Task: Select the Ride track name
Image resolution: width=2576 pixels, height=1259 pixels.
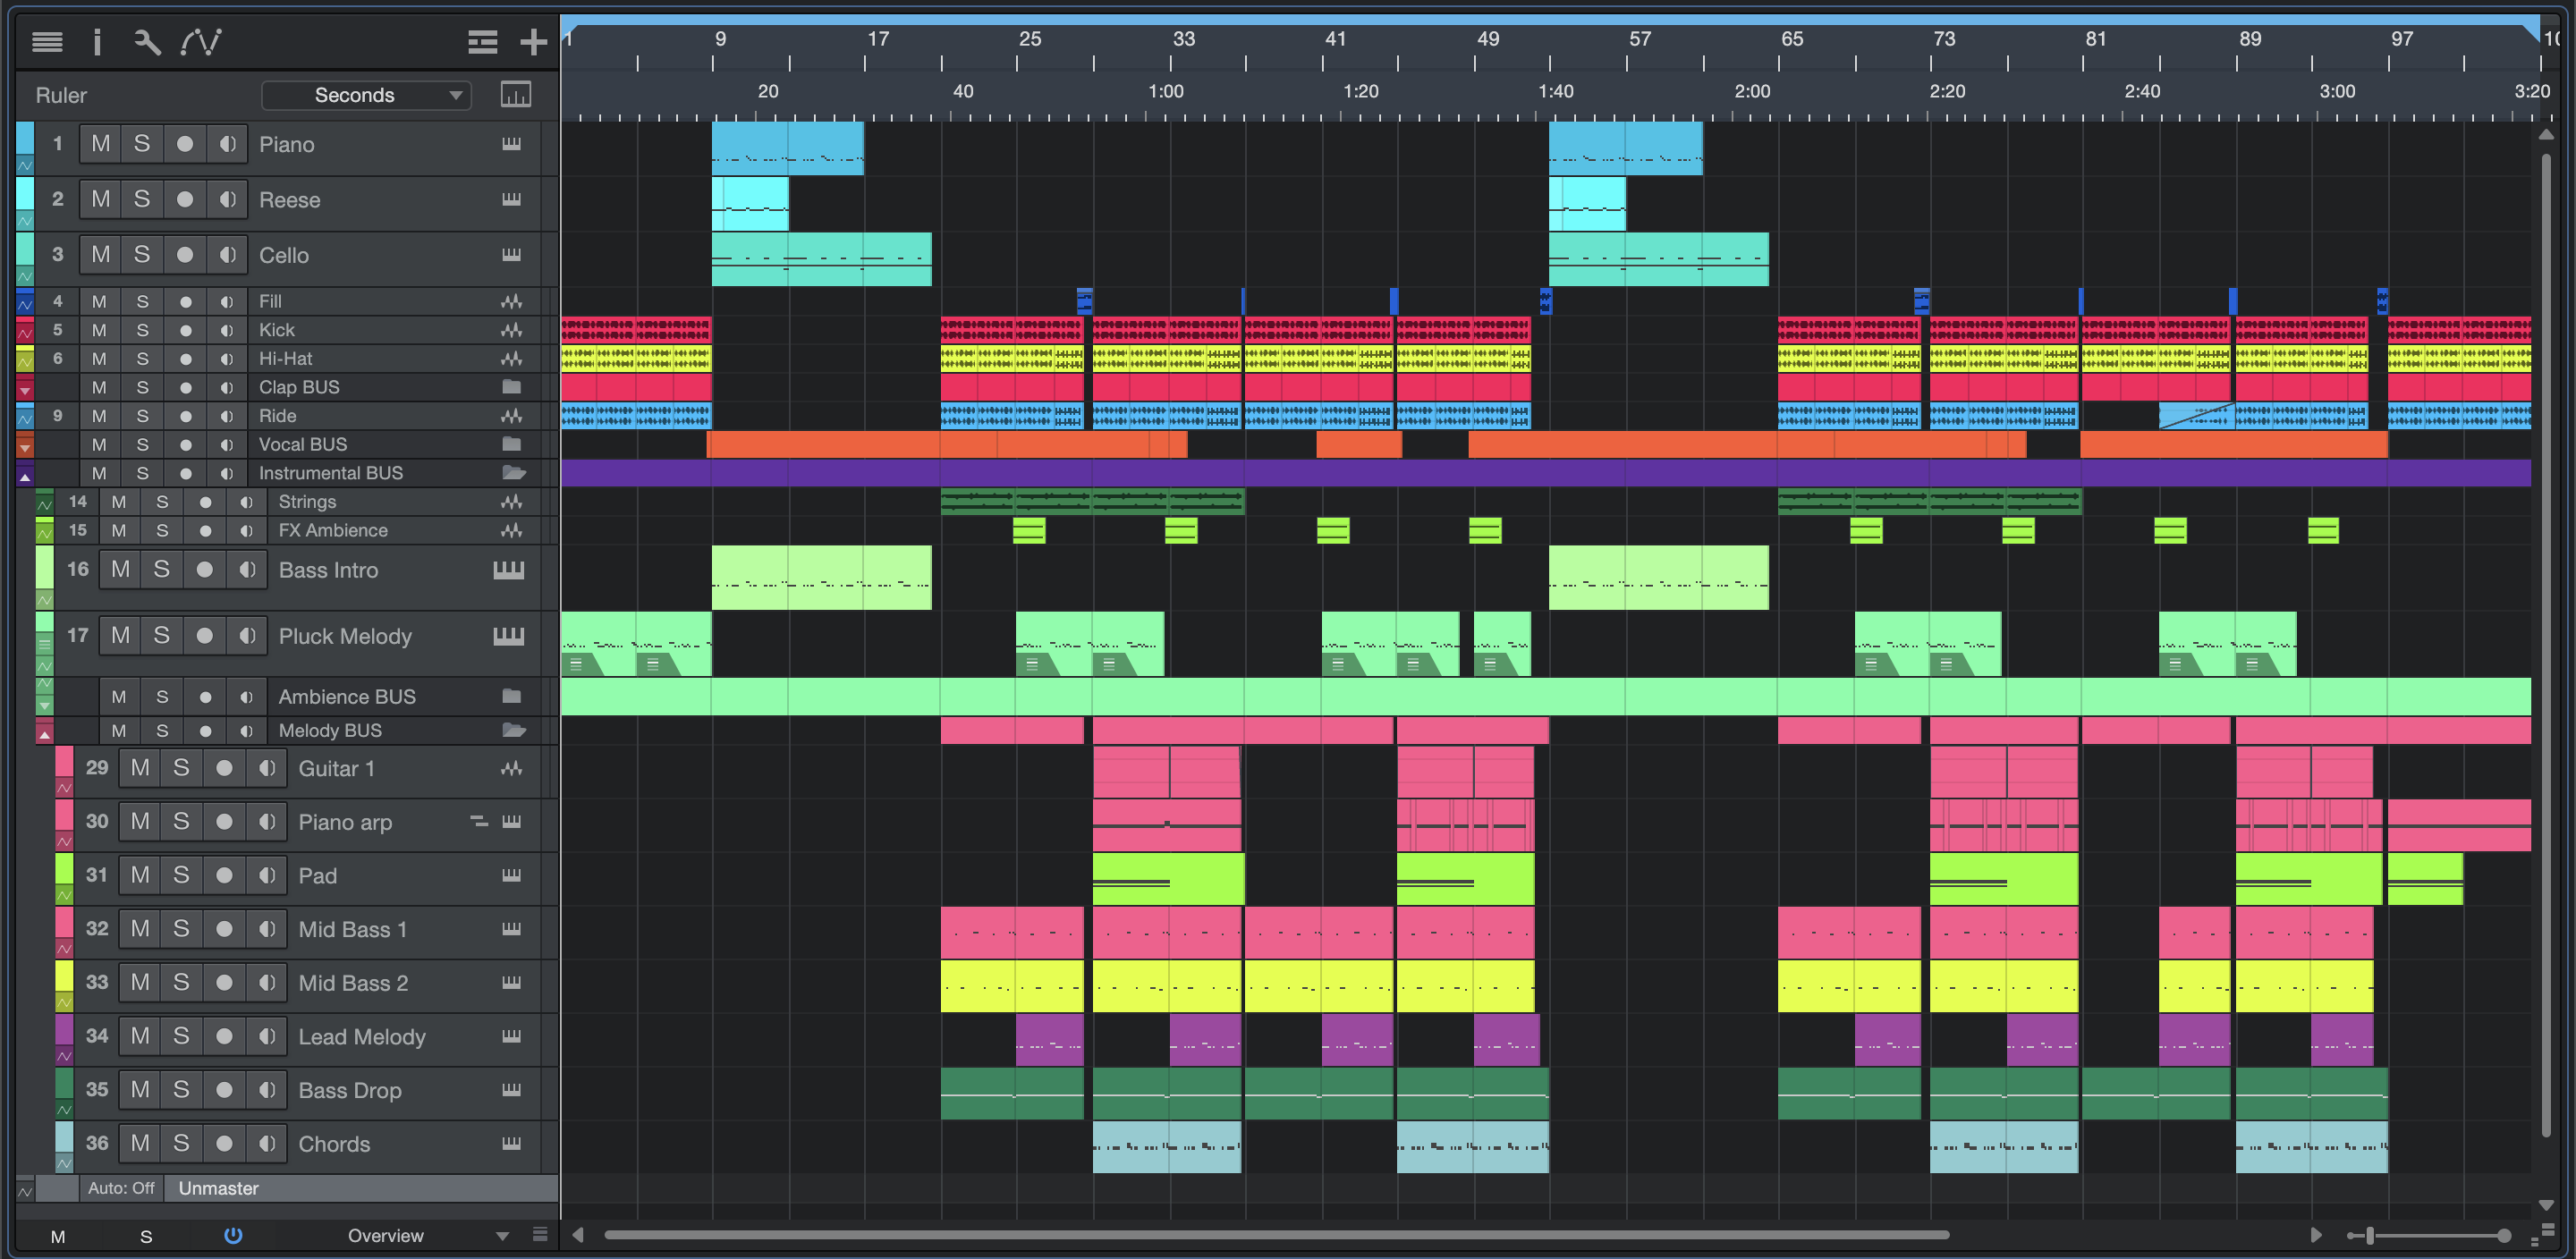Action: [277, 416]
